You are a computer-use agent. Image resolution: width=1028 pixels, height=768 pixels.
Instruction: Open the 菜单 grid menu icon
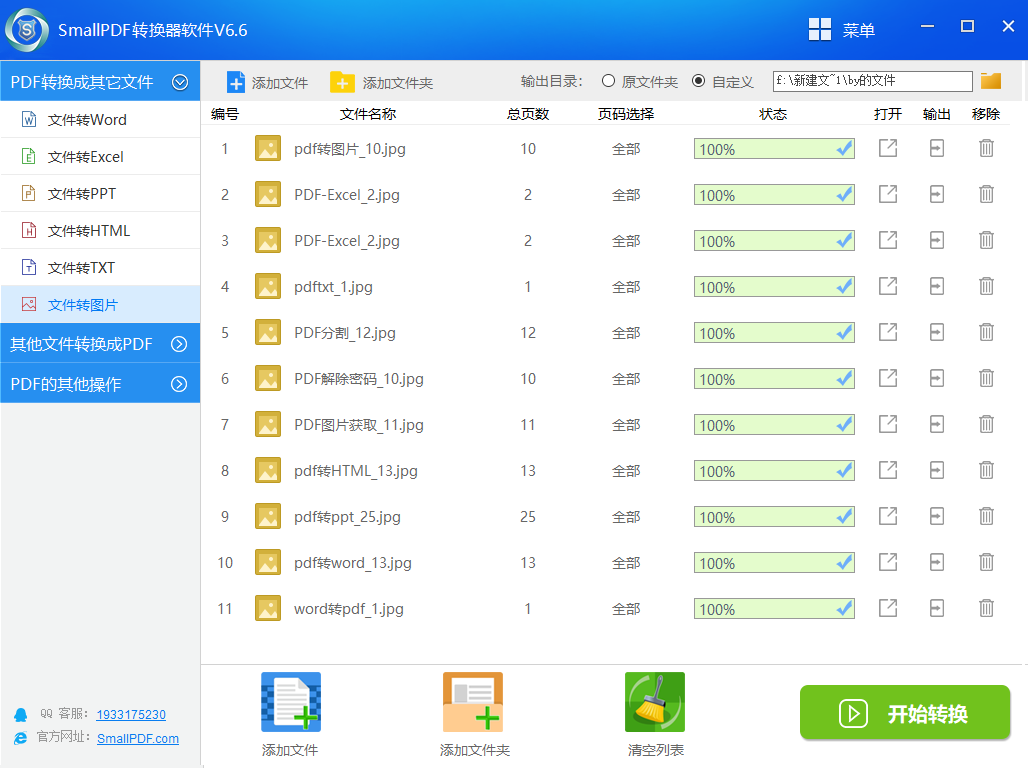(820, 30)
